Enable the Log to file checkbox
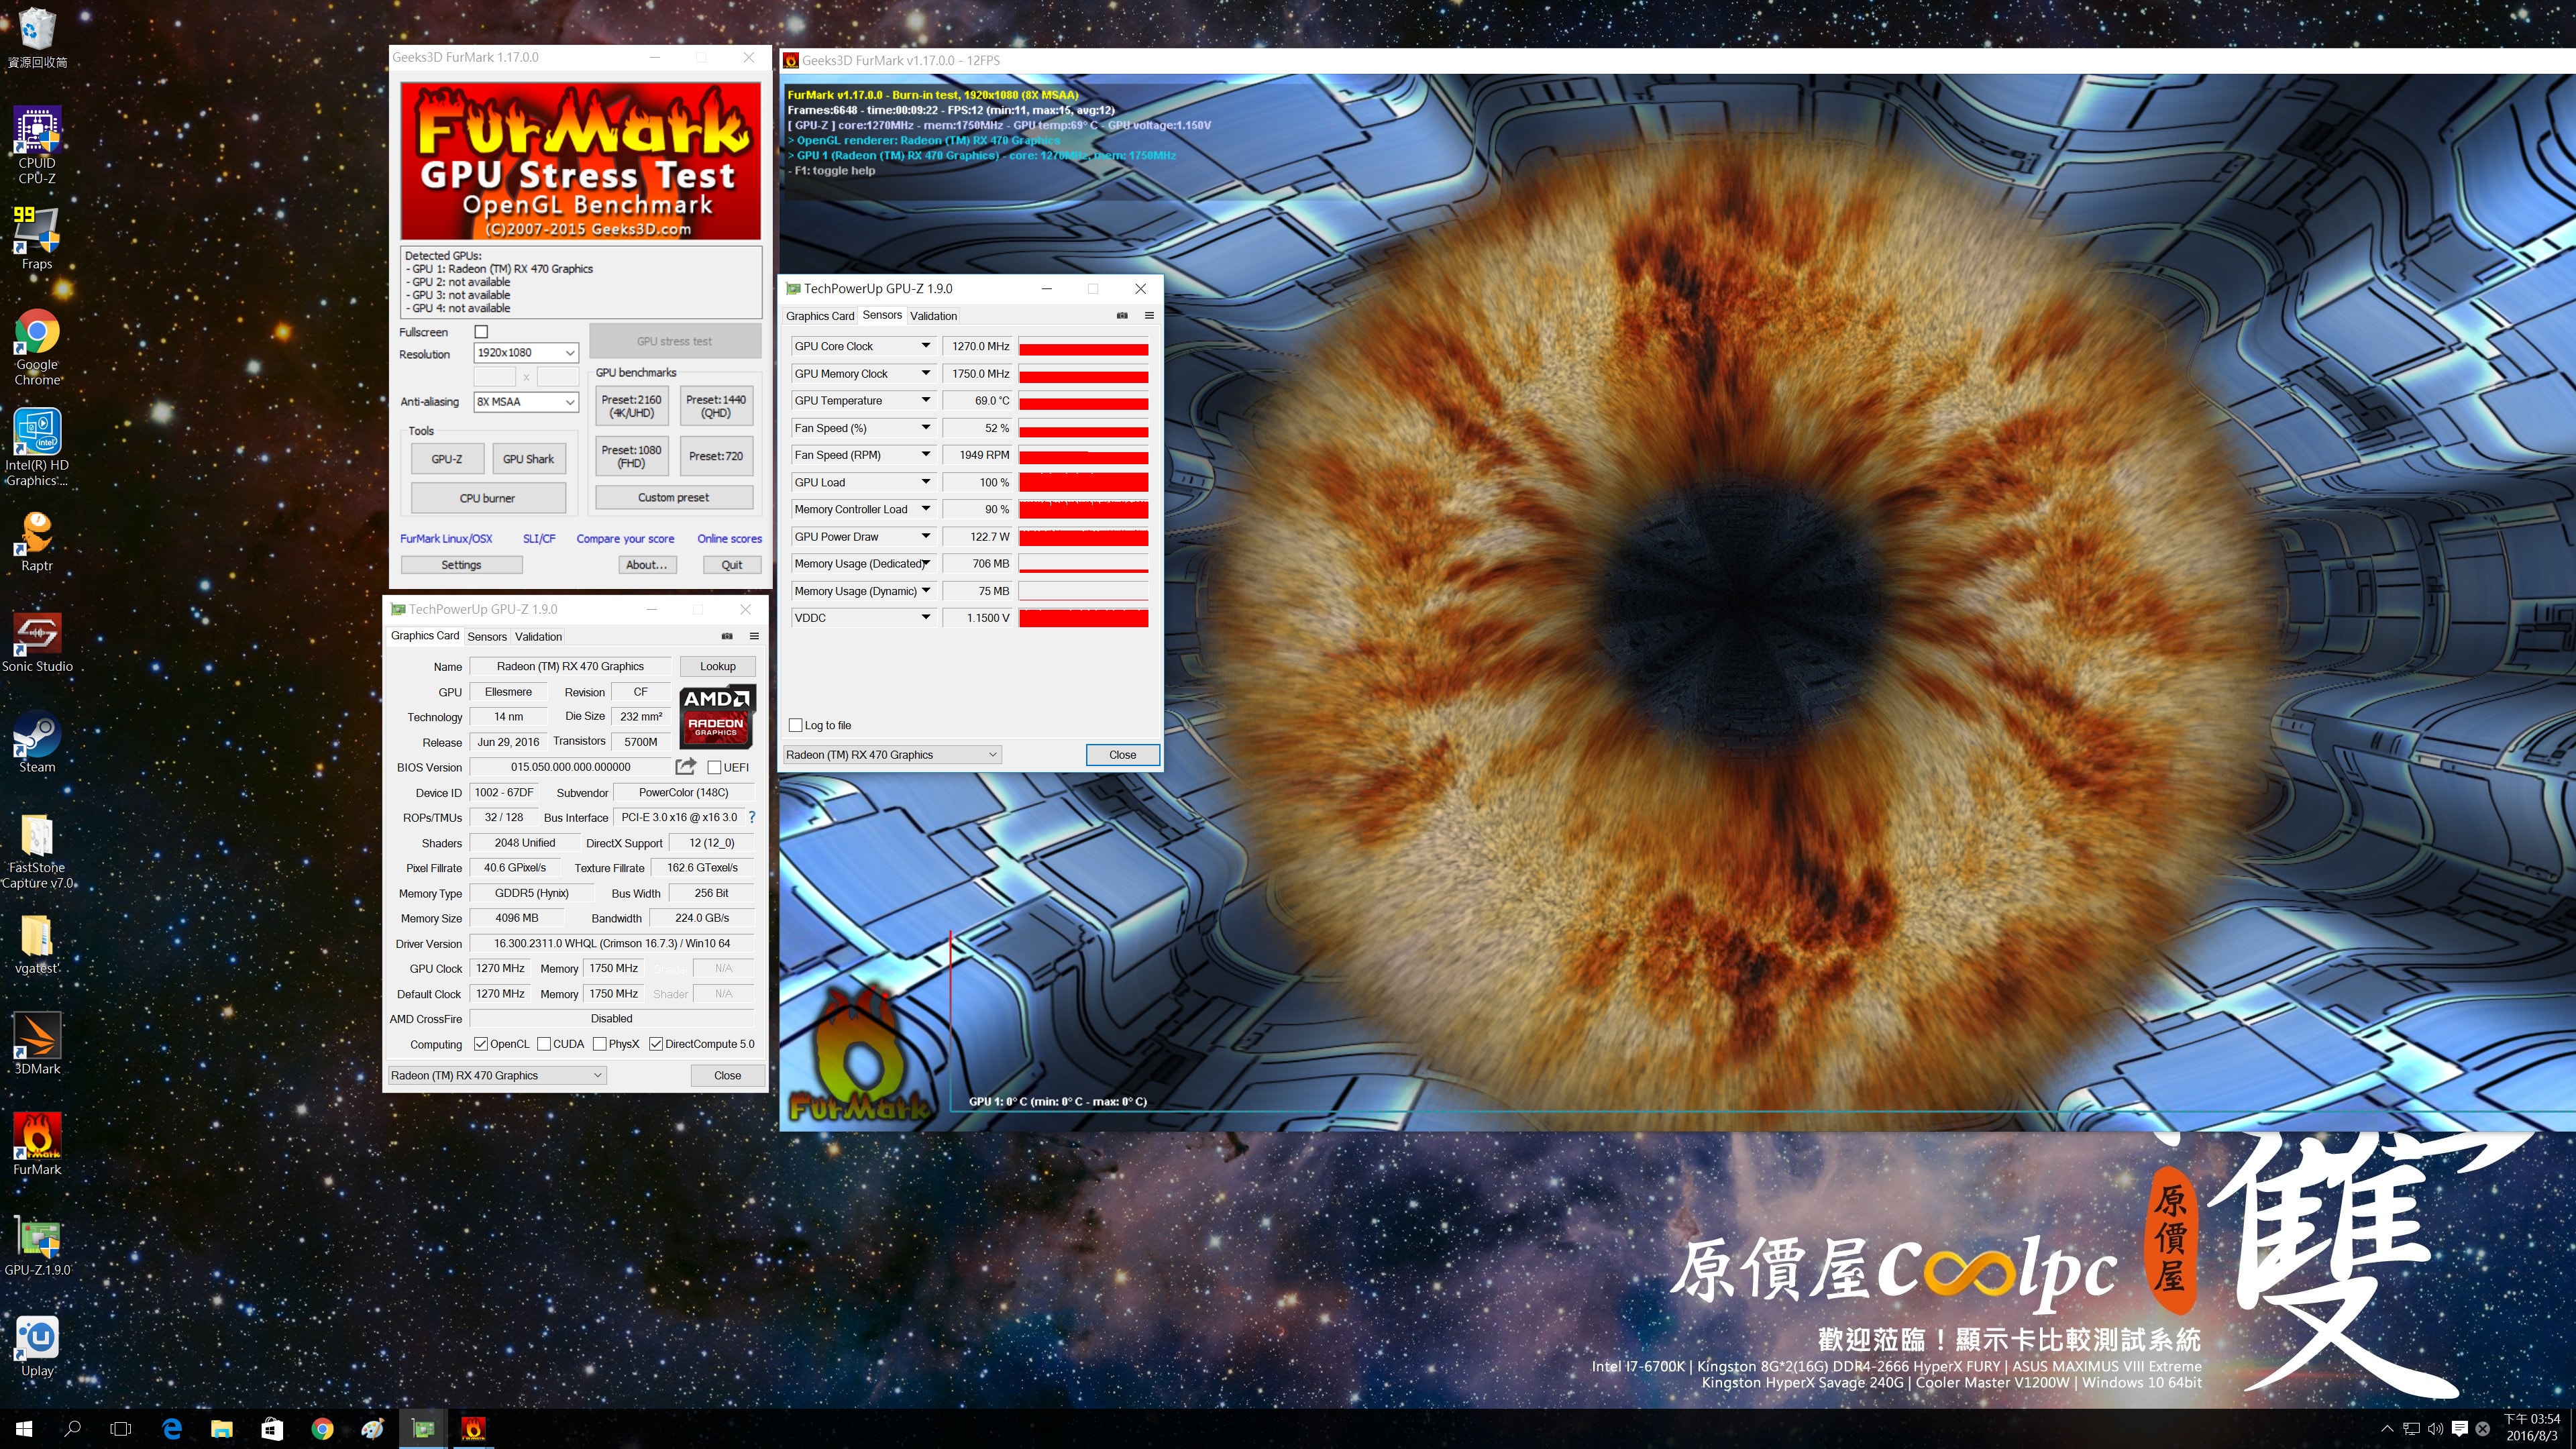2576x1449 pixels. point(796,725)
